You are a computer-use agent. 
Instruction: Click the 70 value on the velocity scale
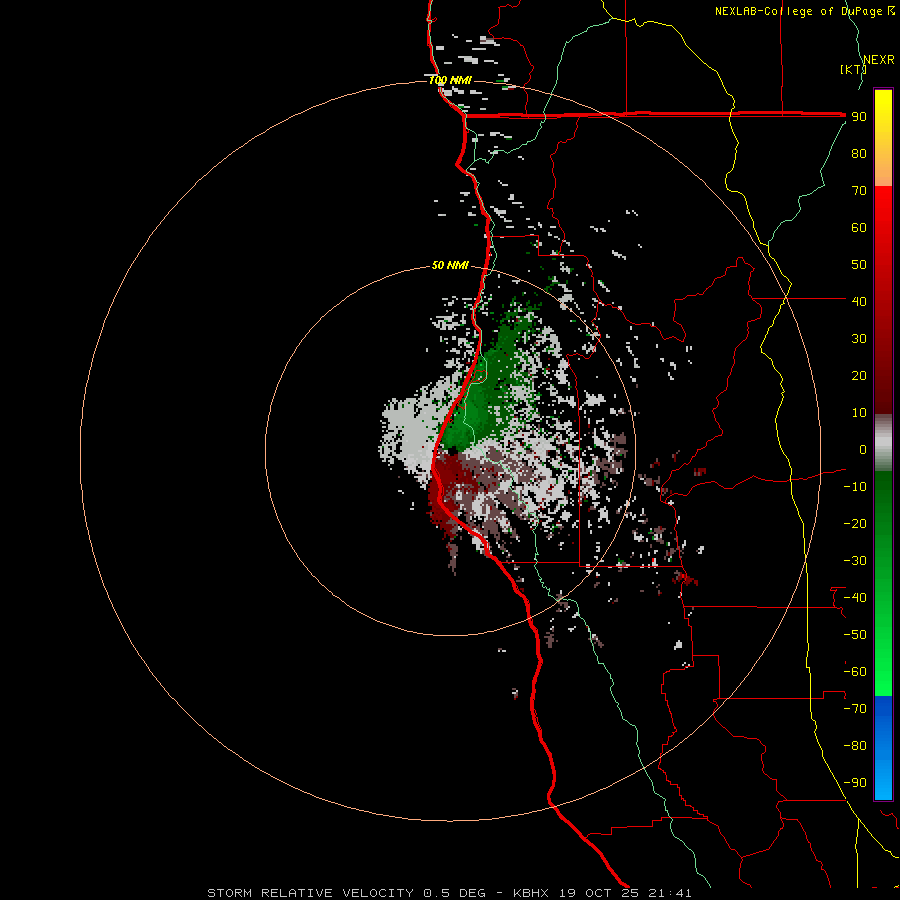click(x=859, y=191)
